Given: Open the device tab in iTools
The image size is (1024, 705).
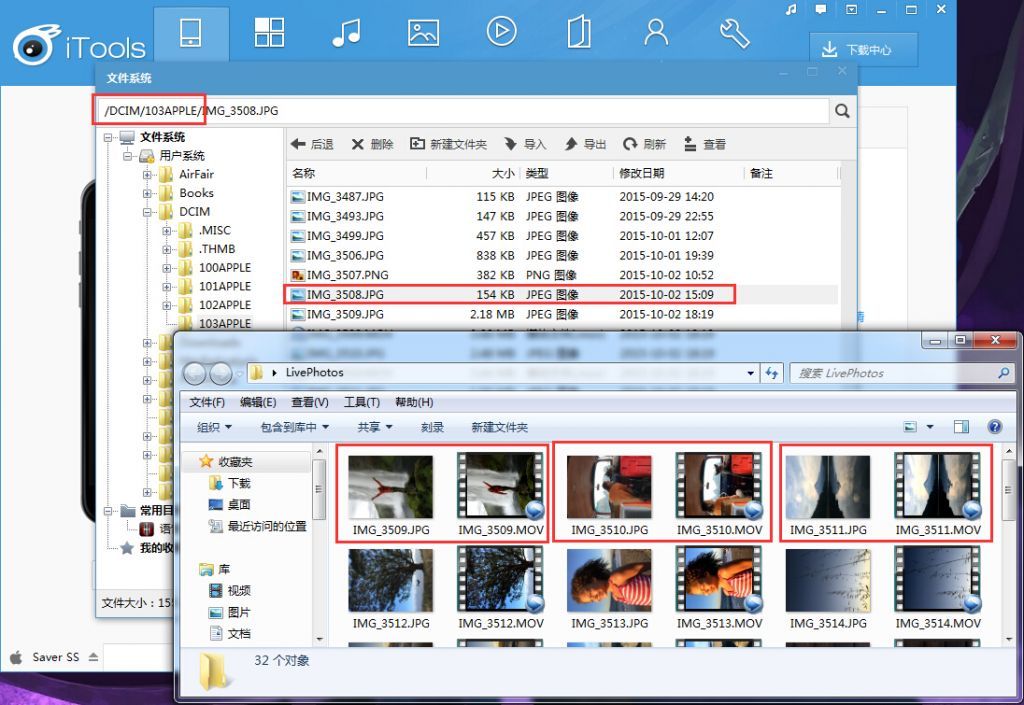Looking at the screenshot, I should pyautogui.click(x=191, y=33).
